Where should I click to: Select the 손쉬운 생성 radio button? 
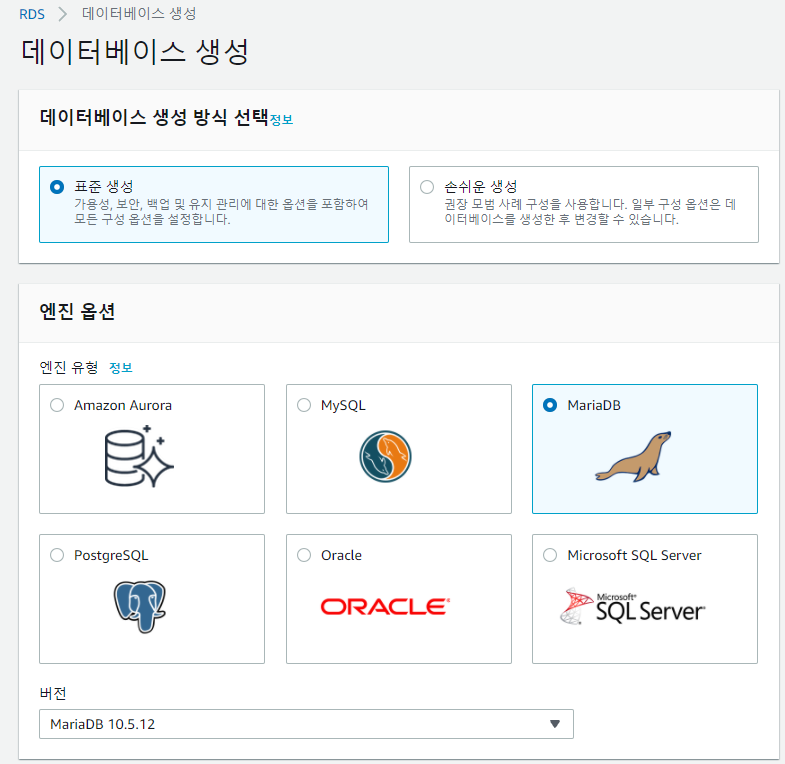coord(427,187)
